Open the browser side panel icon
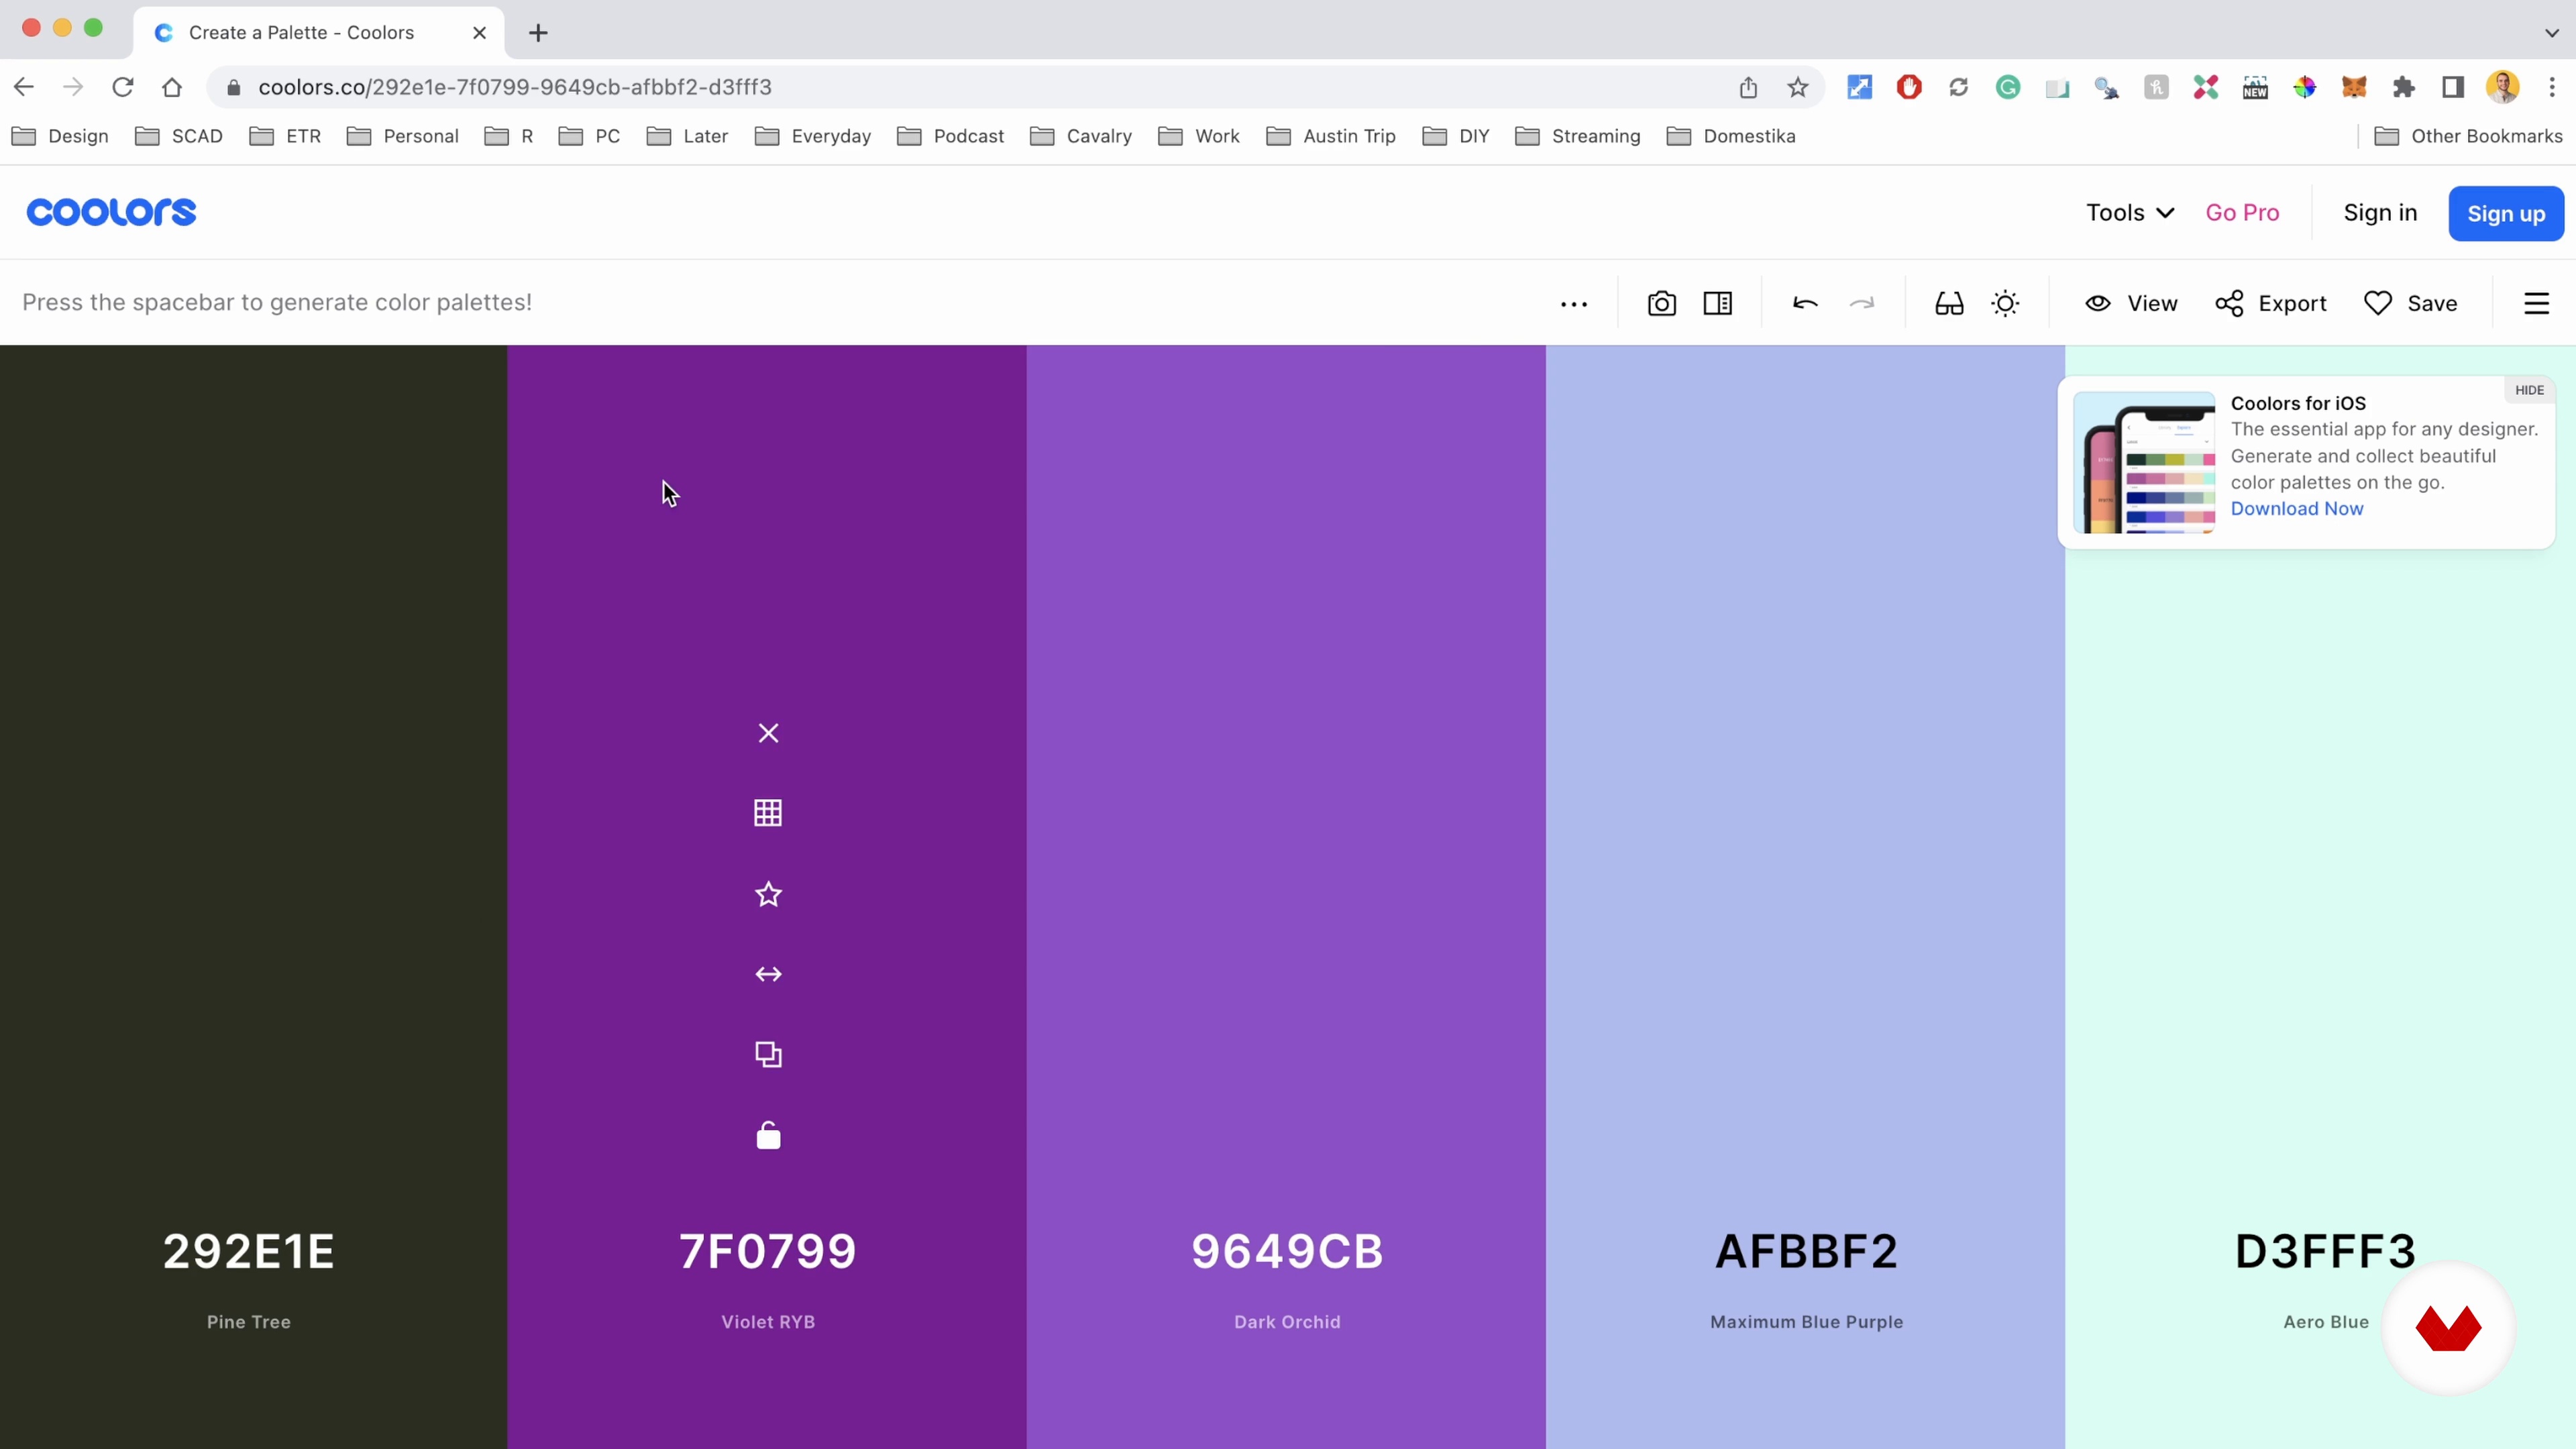 (2453, 87)
